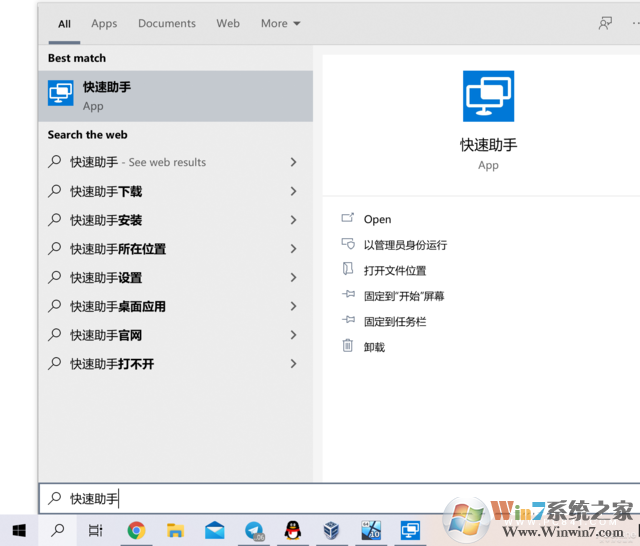Click the Mail envelope taskbar icon
The image size is (640, 546).
click(x=215, y=530)
